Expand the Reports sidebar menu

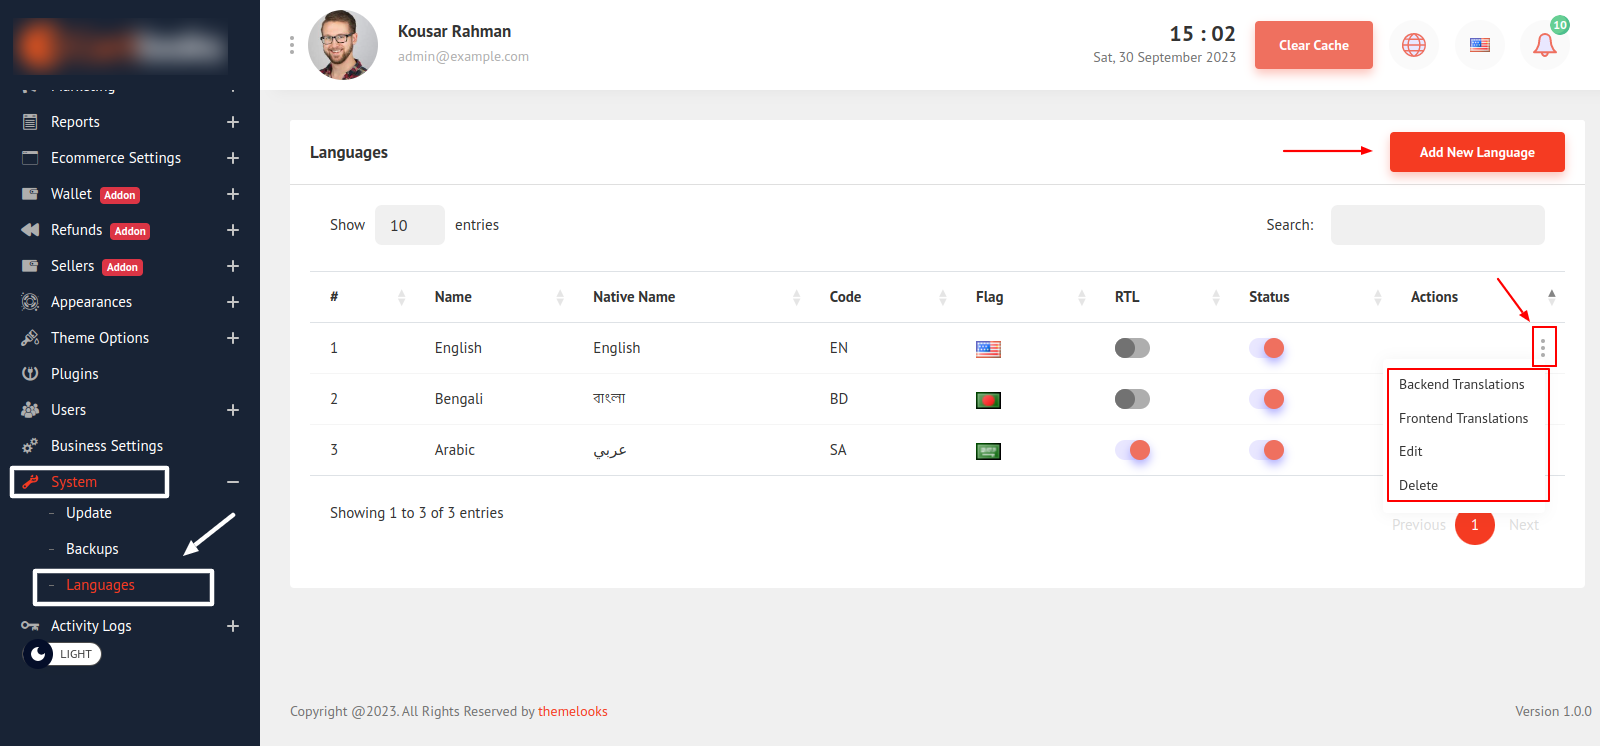pos(232,122)
